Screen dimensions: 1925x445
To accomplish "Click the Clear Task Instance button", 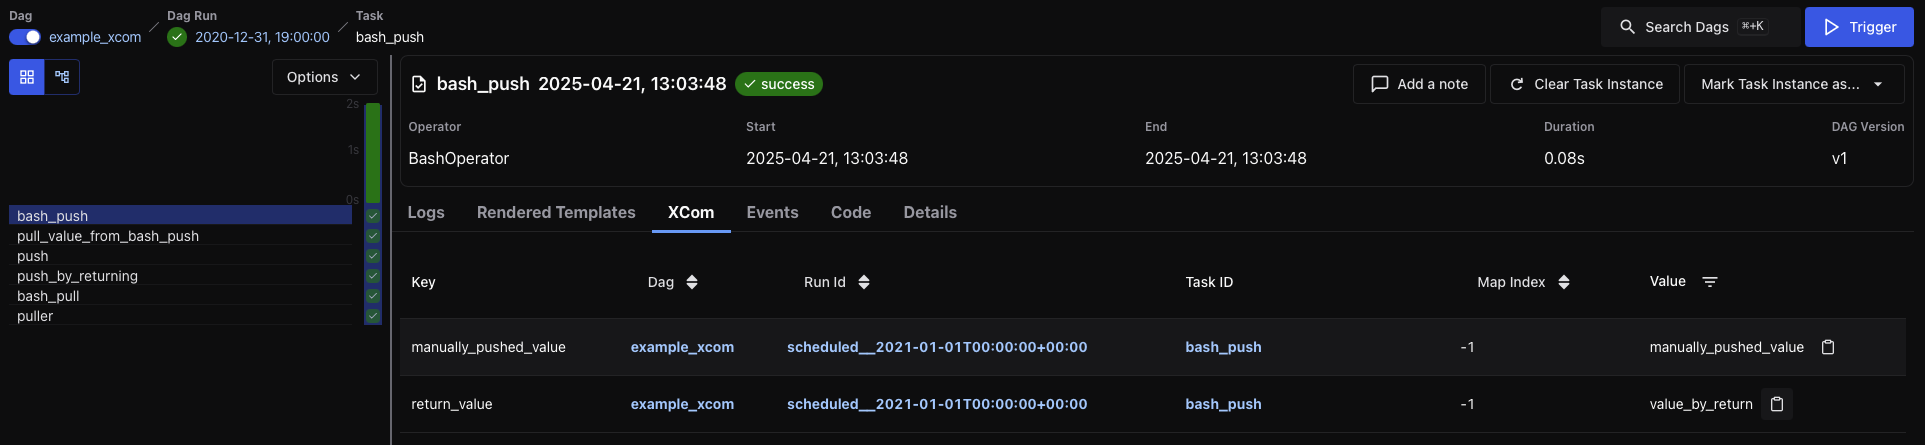I will 1585,84.
